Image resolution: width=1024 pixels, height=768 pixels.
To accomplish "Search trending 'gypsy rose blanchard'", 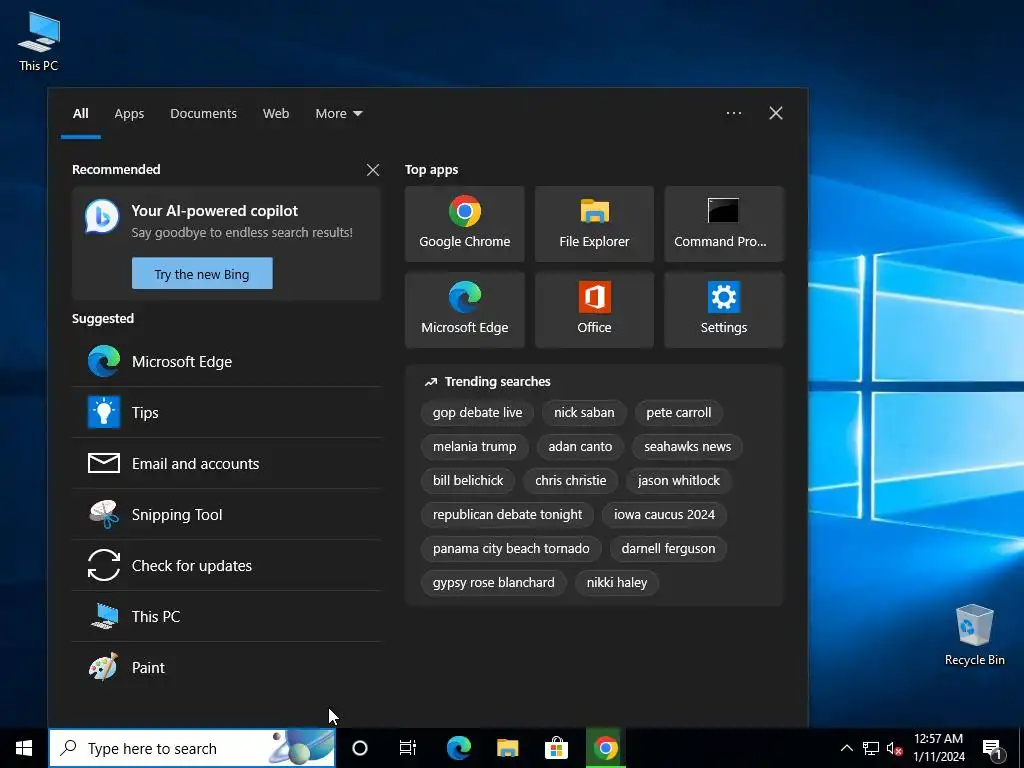I will pyautogui.click(x=494, y=583).
